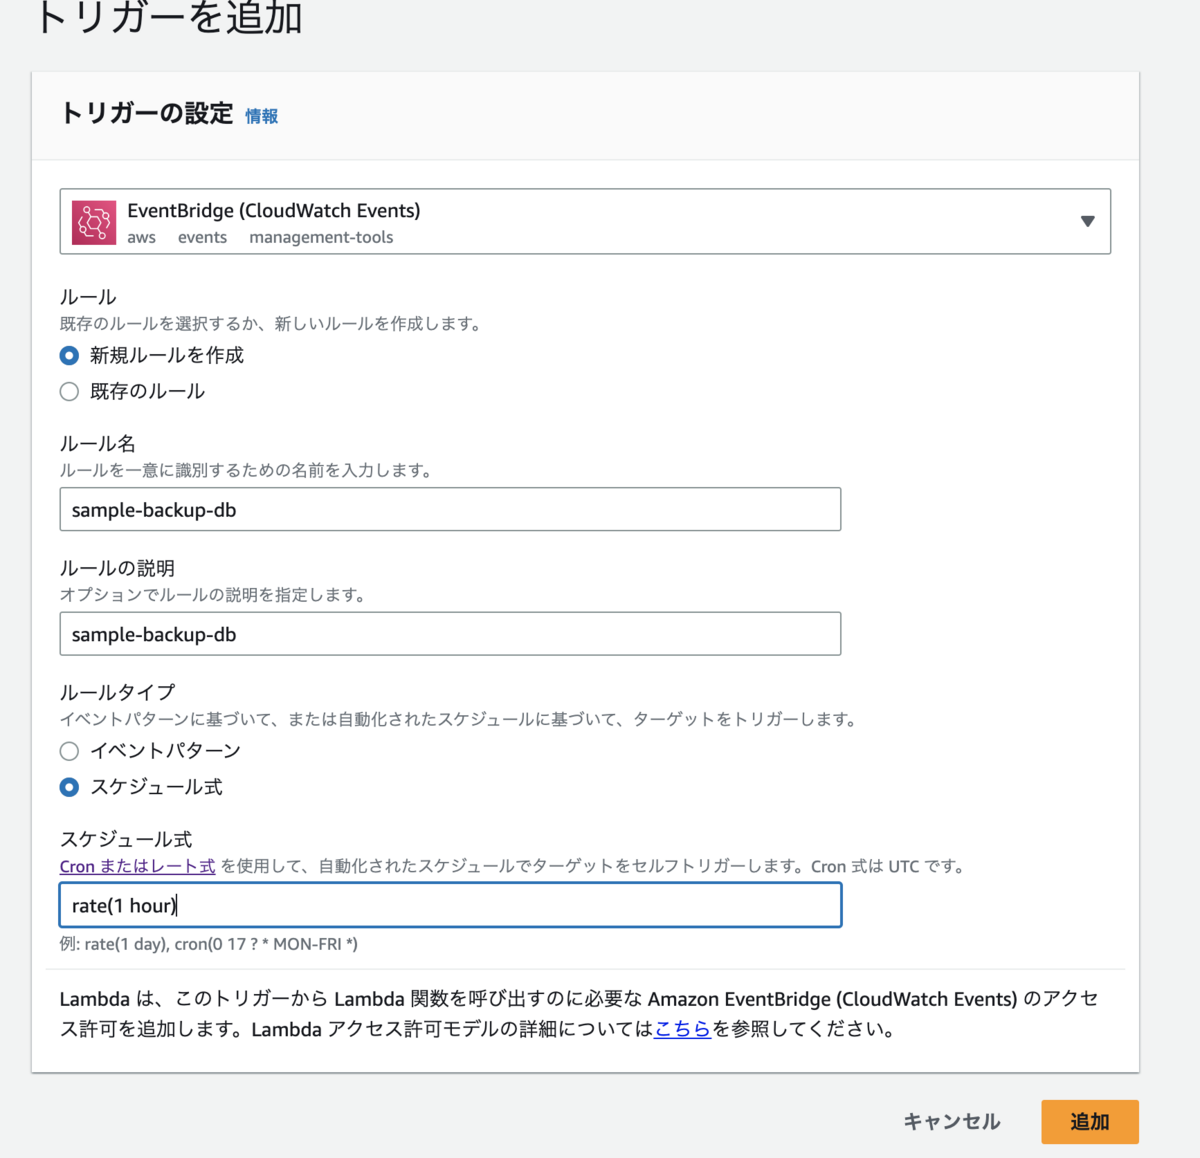Click the EventBridge (CloudWatch Events) title text

[x=274, y=210]
